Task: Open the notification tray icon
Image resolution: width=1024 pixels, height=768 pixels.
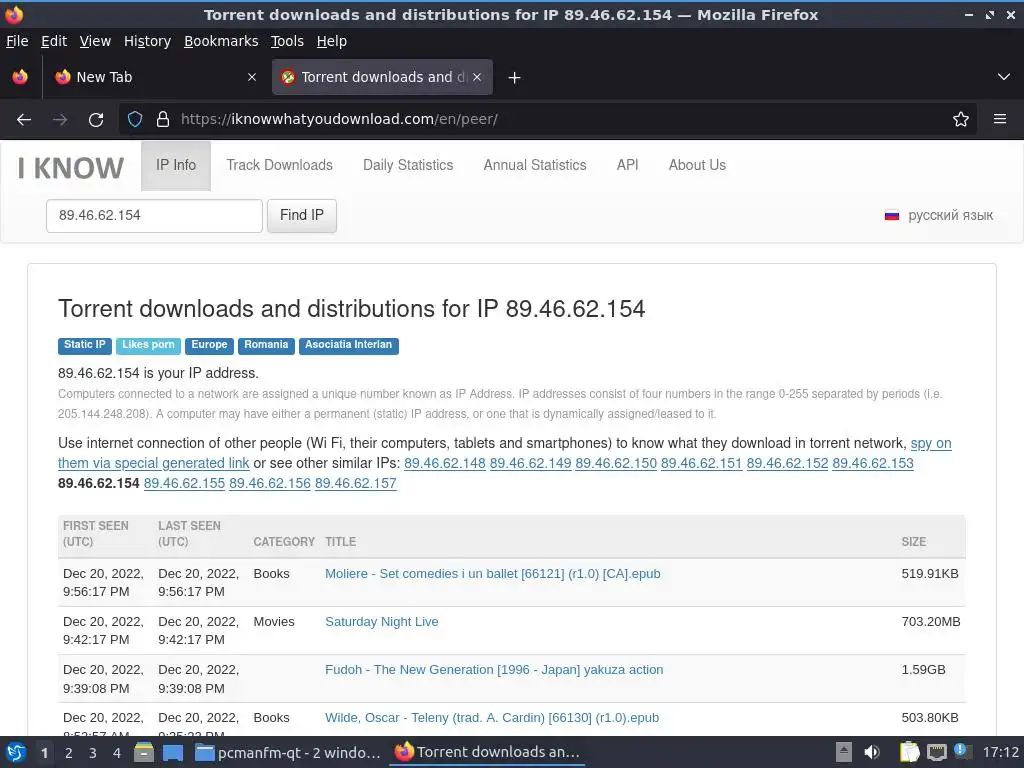Action: tap(961, 751)
